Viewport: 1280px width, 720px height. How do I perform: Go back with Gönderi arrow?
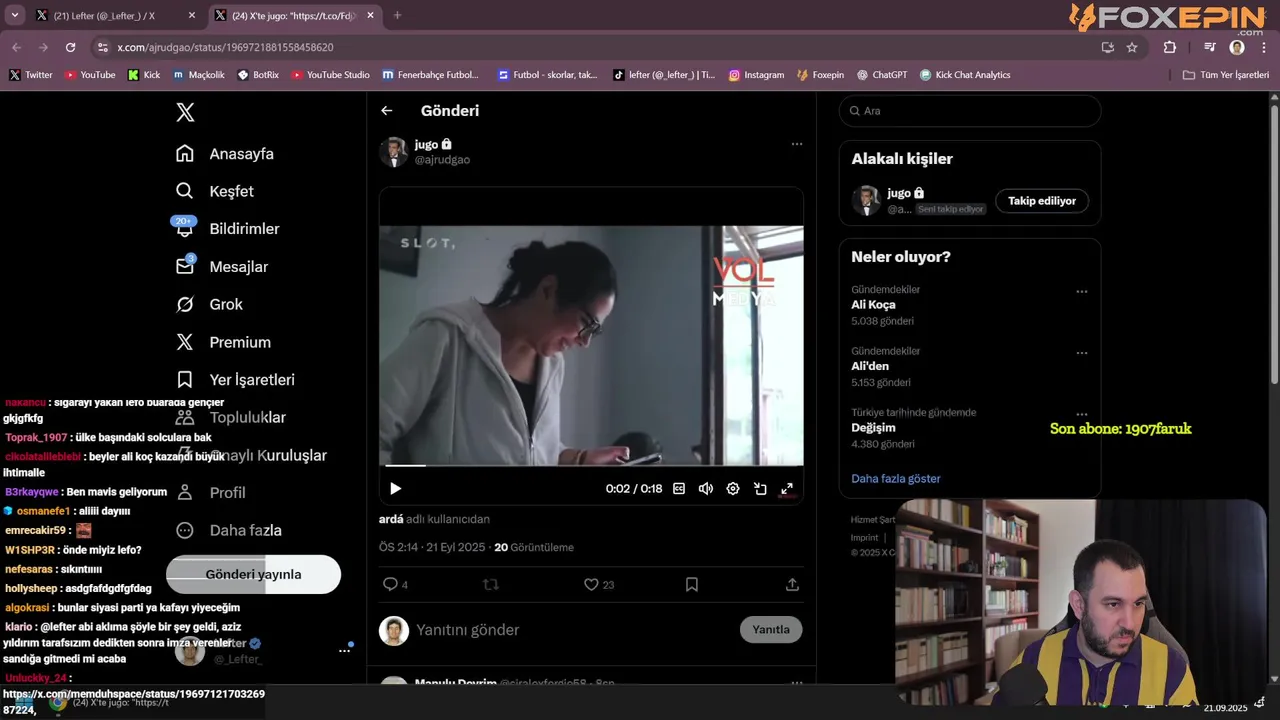pyautogui.click(x=387, y=111)
